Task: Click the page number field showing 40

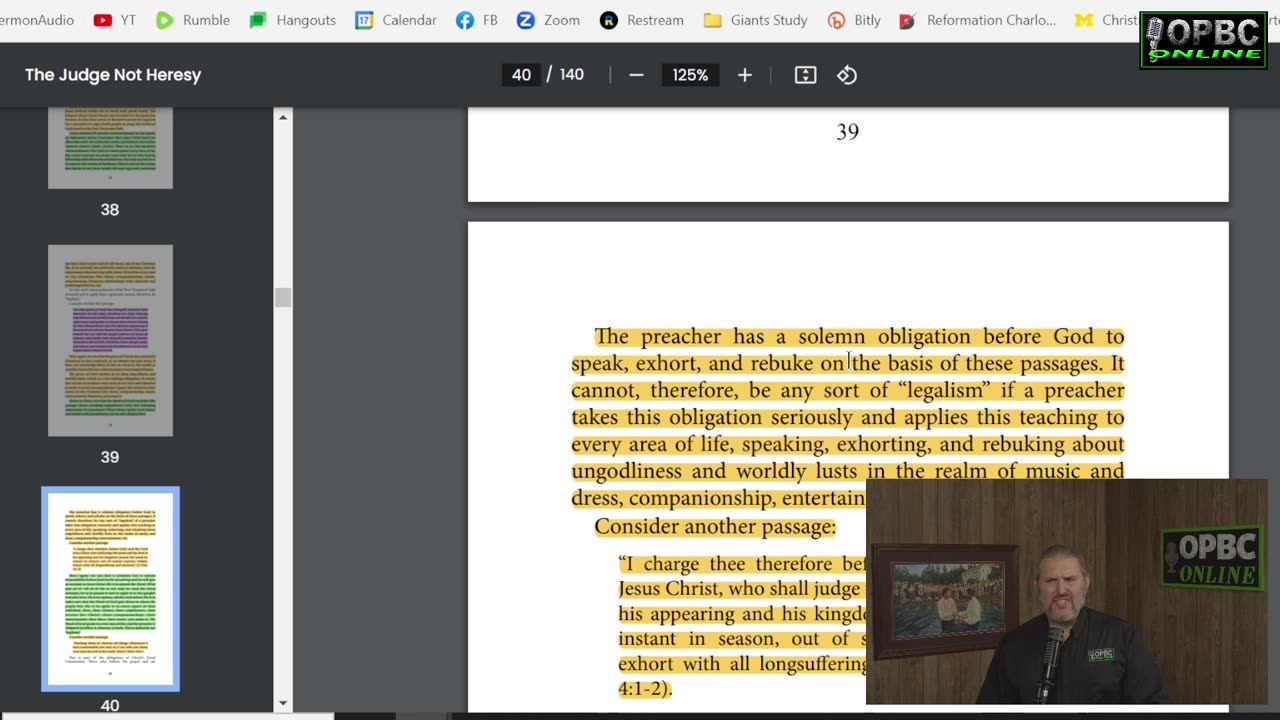Action: 521,75
